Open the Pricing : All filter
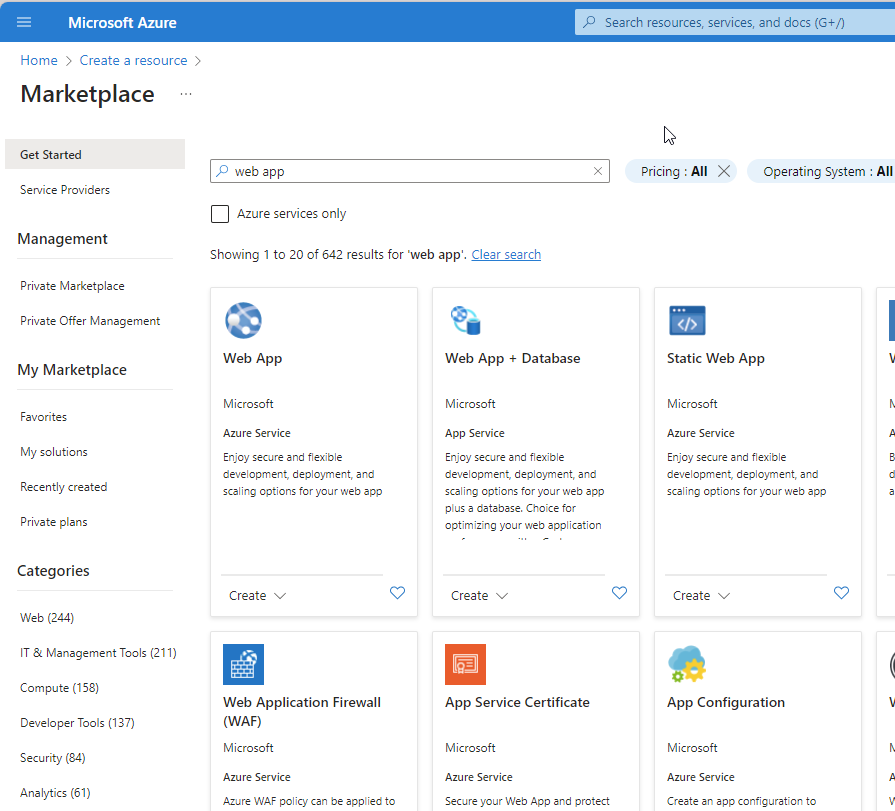Viewport: 895px width, 811px height. [674, 171]
